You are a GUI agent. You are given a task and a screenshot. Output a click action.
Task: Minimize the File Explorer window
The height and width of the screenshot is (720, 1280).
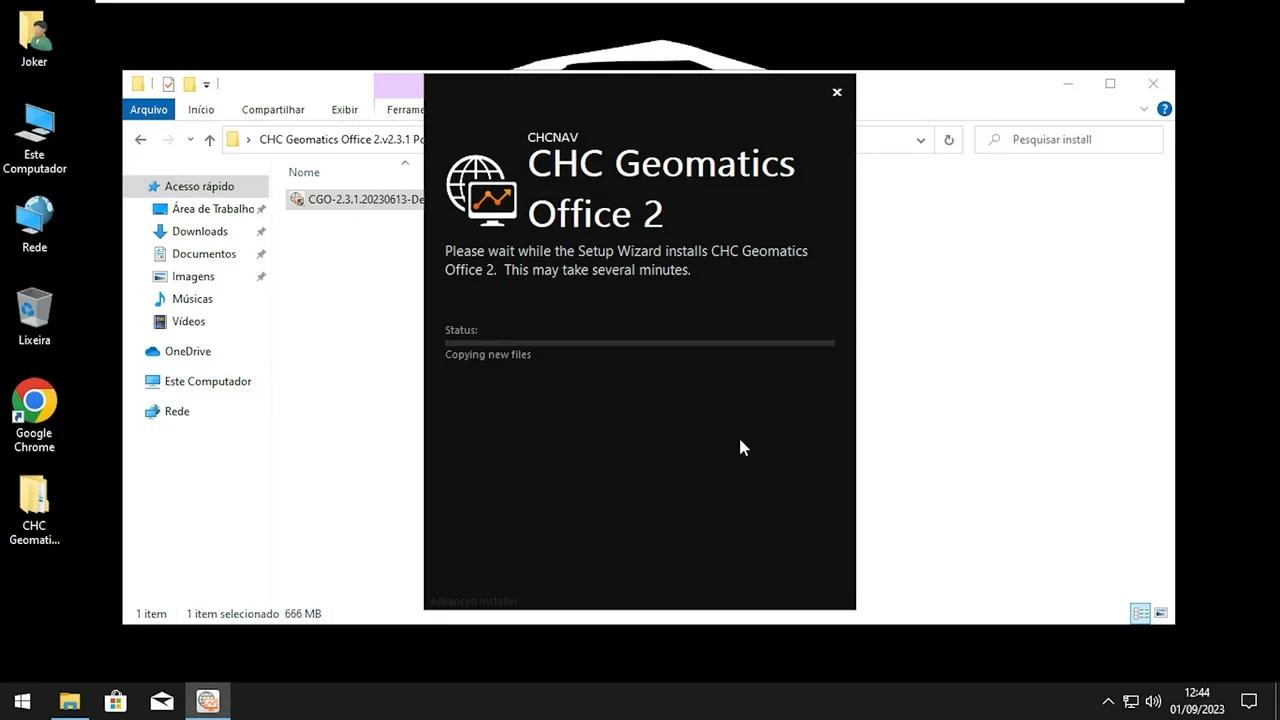1068,84
